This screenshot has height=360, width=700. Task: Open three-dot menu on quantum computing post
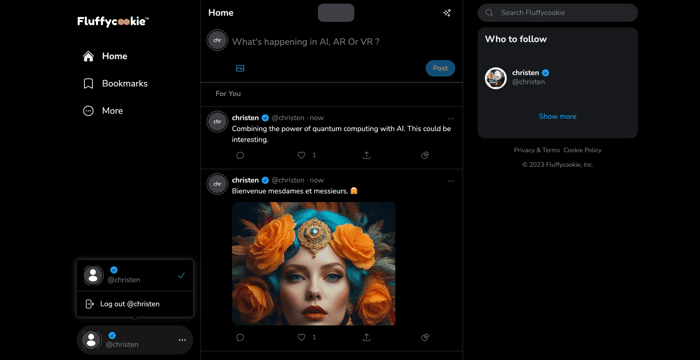pyautogui.click(x=450, y=118)
